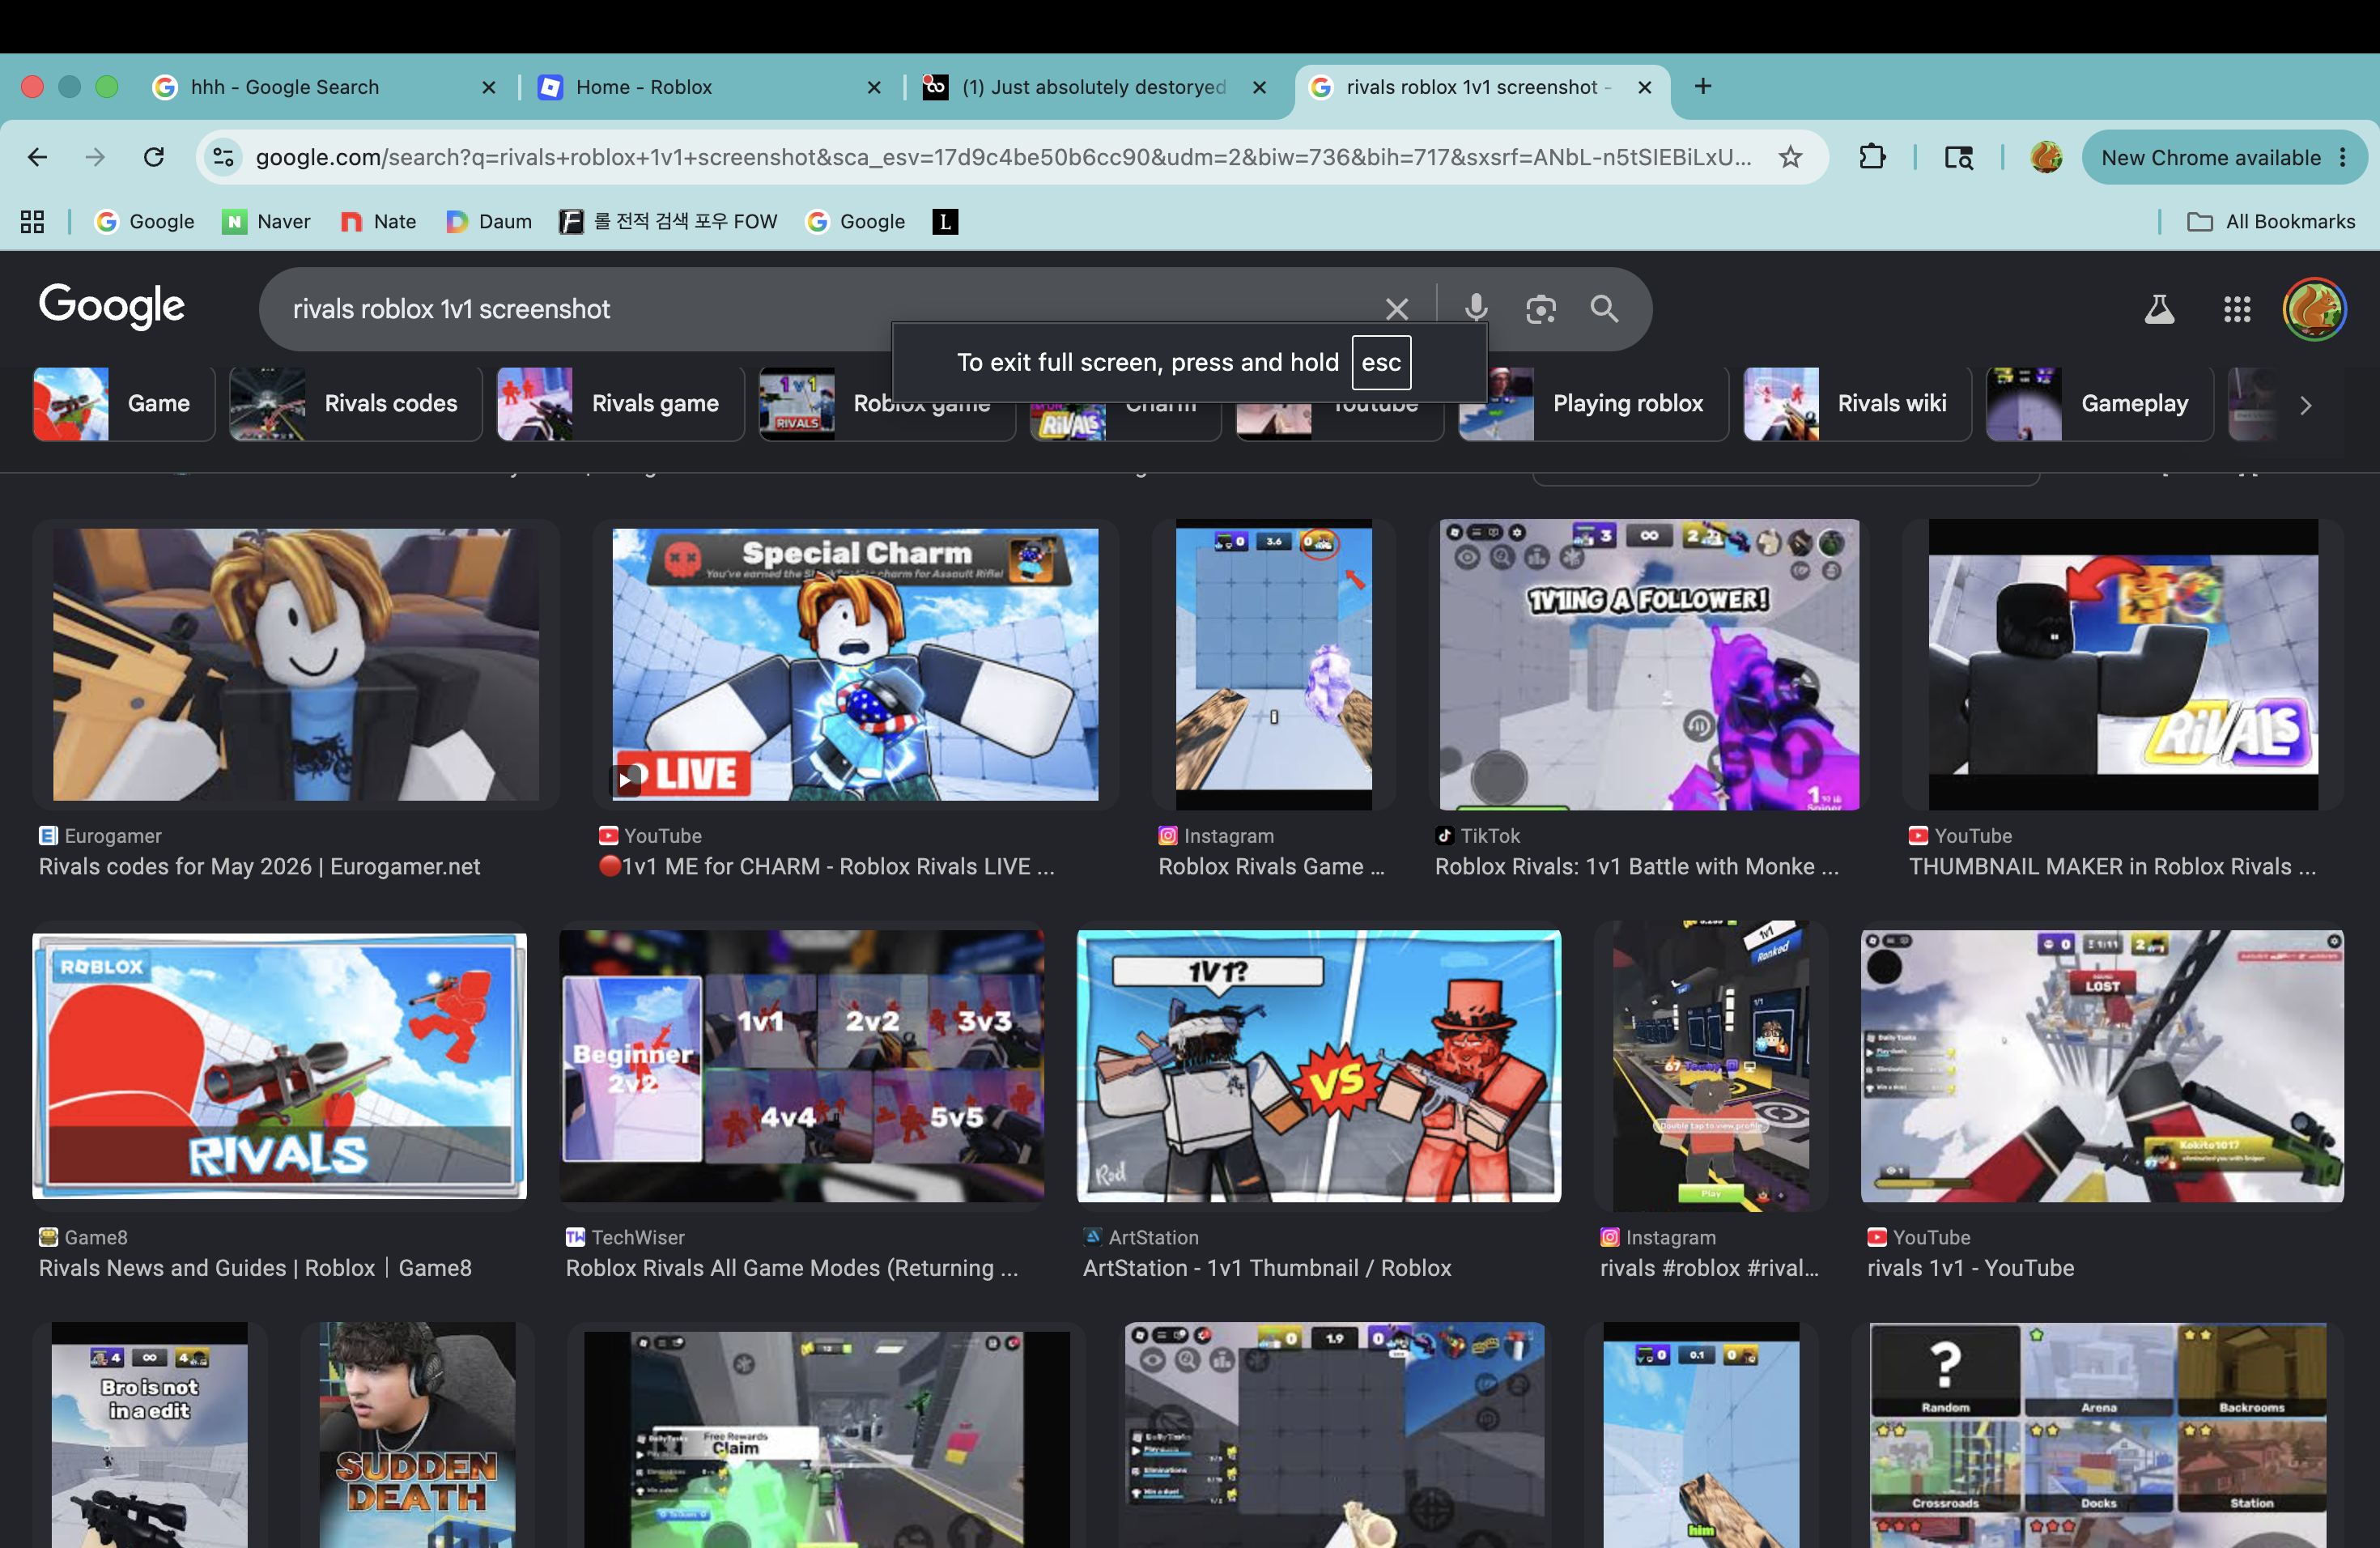Start voice search with the microphone
The width and height of the screenshot is (2380, 1548).
point(1476,309)
